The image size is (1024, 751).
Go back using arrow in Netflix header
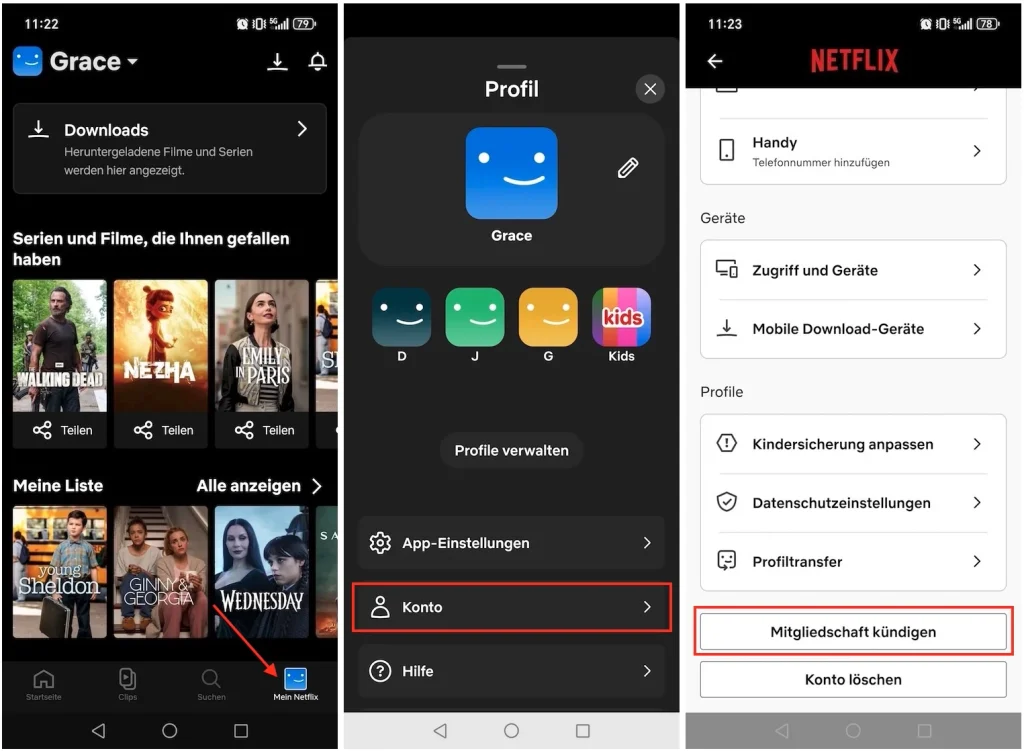(715, 61)
